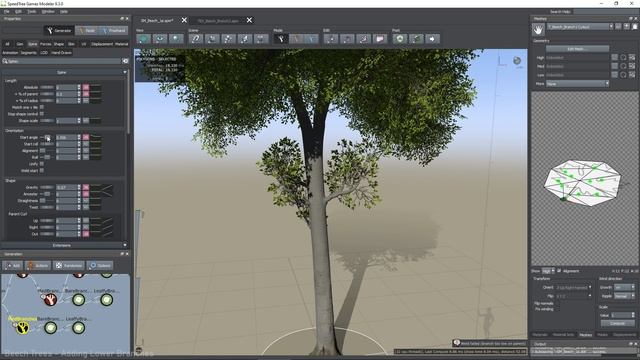Click the first View toolbar icon
The height and width of the screenshot is (360, 640).
143,39
